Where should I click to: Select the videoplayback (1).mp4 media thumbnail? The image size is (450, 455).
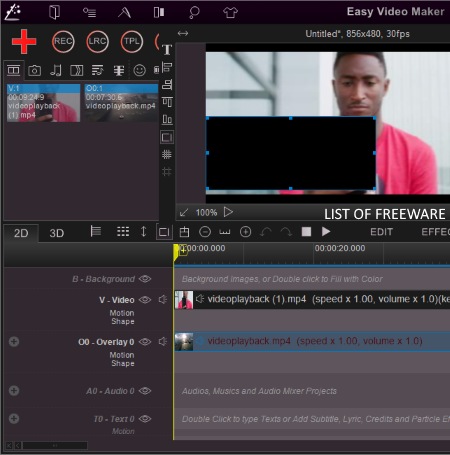pos(43,103)
